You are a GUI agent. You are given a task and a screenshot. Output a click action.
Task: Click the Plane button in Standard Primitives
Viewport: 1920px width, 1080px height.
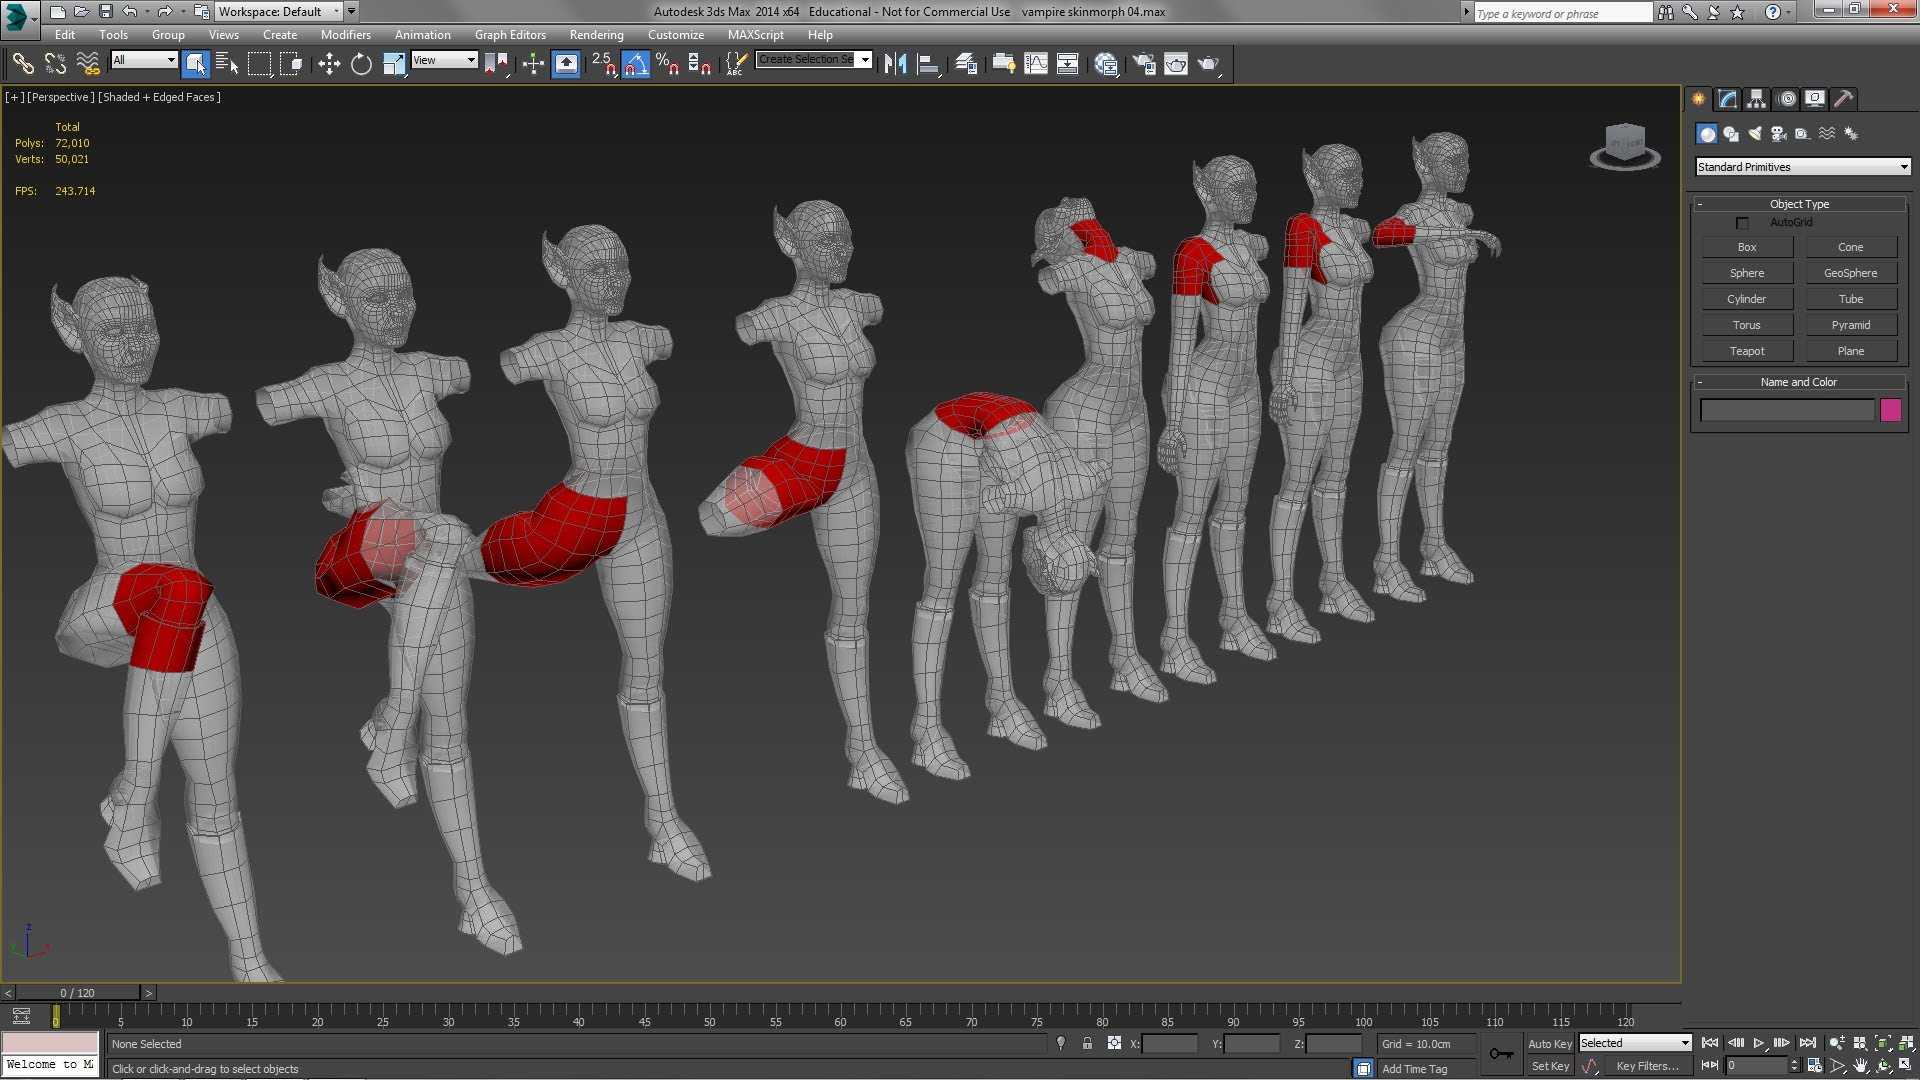1851,349
